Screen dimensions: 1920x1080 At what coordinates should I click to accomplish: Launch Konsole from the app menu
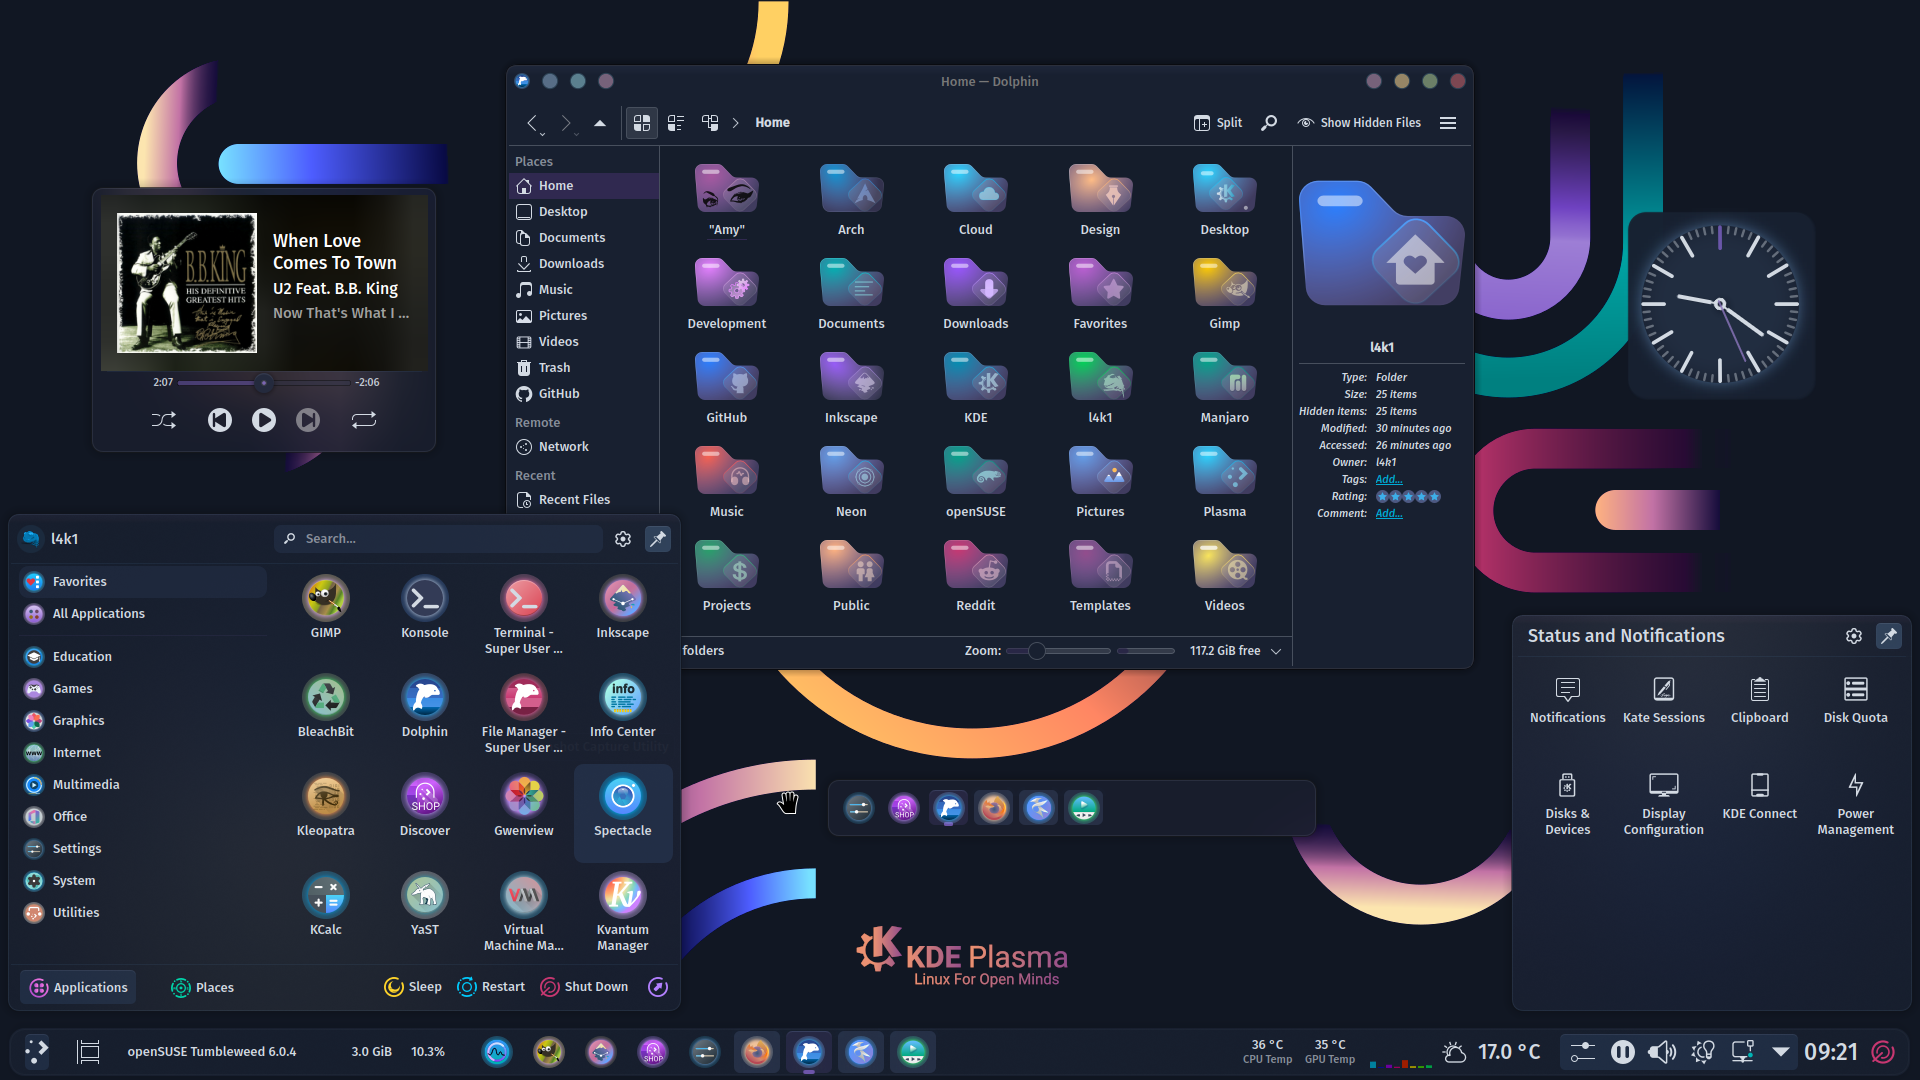point(424,607)
